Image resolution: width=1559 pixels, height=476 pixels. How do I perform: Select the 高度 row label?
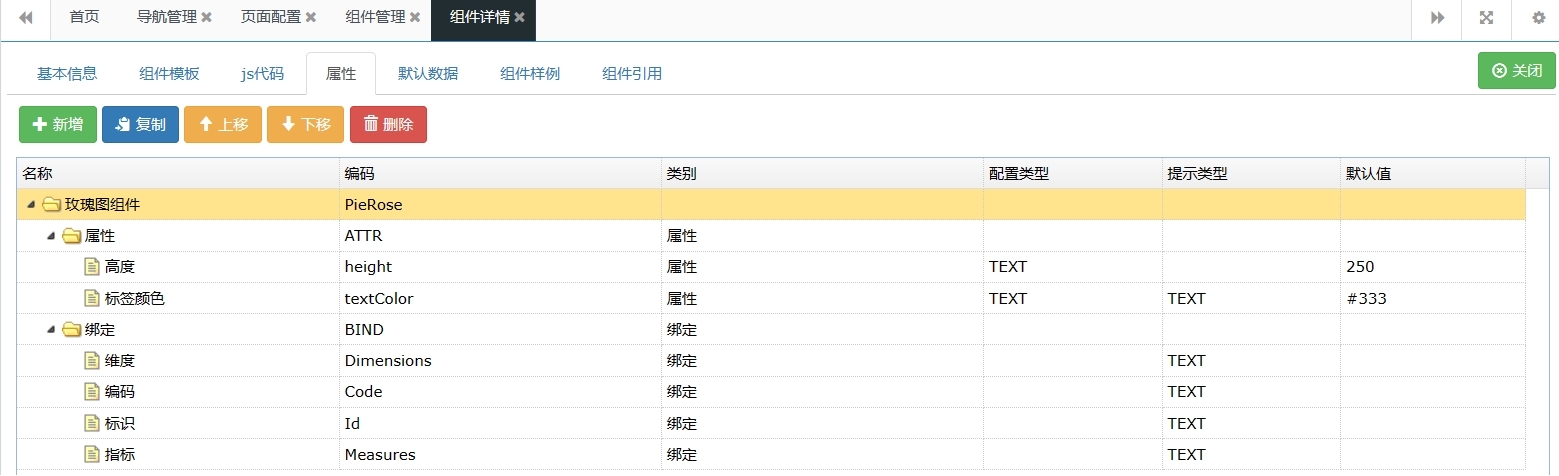[x=120, y=267]
